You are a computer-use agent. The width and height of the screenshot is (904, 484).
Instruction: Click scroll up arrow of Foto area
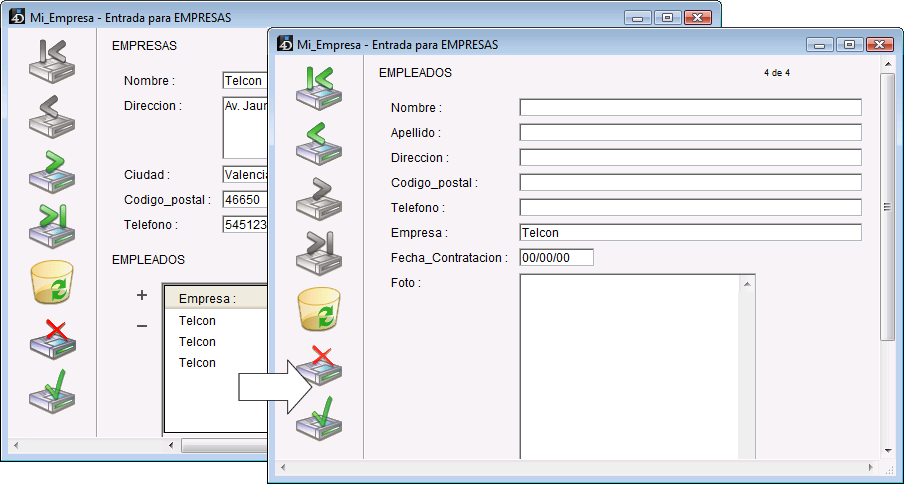coord(747,284)
